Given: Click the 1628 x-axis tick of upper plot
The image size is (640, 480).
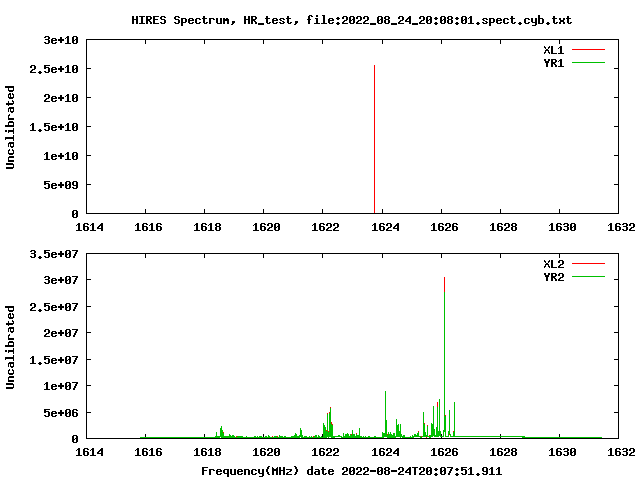Looking at the screenshot, I should 503,227.
